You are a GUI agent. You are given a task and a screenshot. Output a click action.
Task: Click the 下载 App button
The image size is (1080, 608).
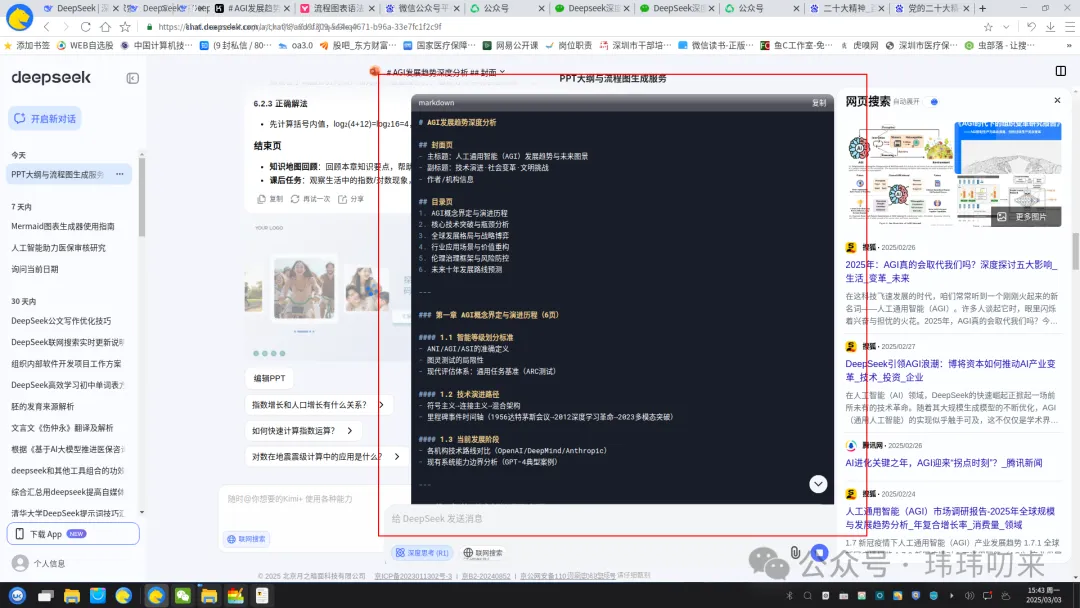(73, 534)
